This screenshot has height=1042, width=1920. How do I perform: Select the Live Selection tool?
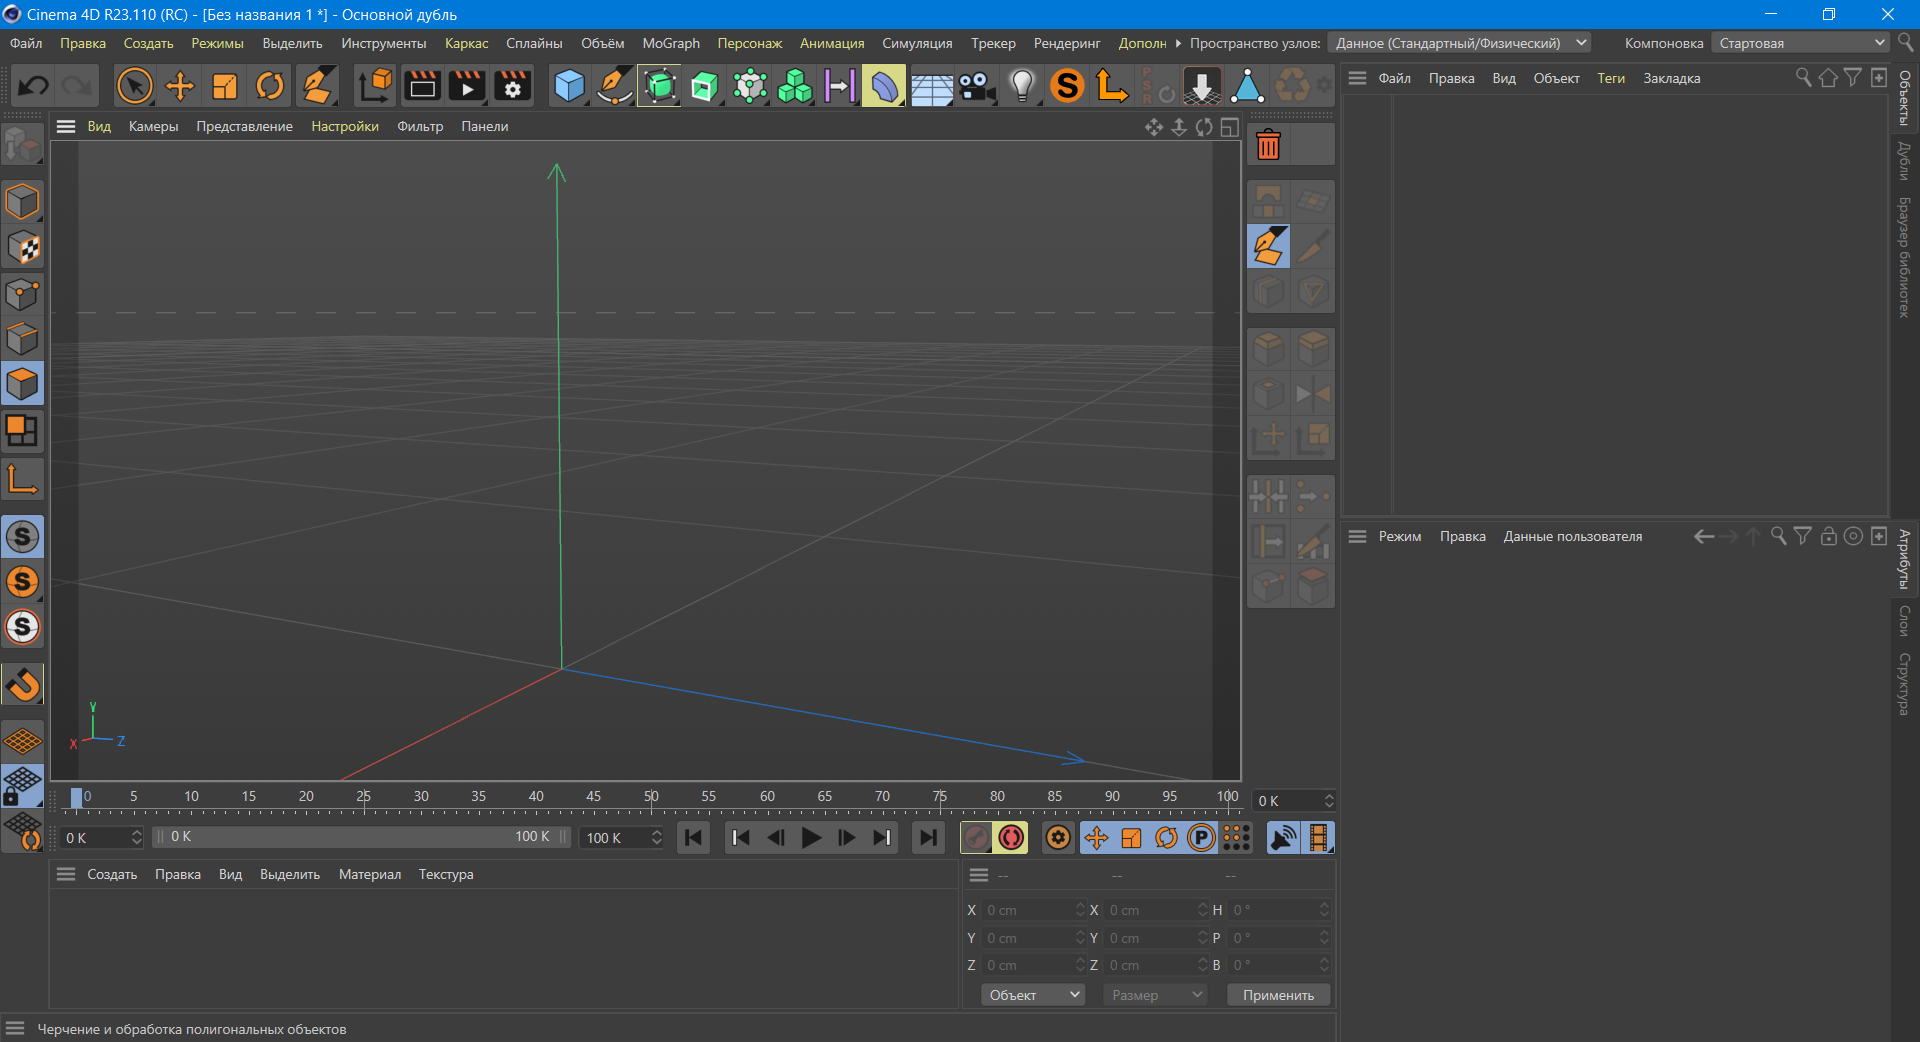pos(134,86)
